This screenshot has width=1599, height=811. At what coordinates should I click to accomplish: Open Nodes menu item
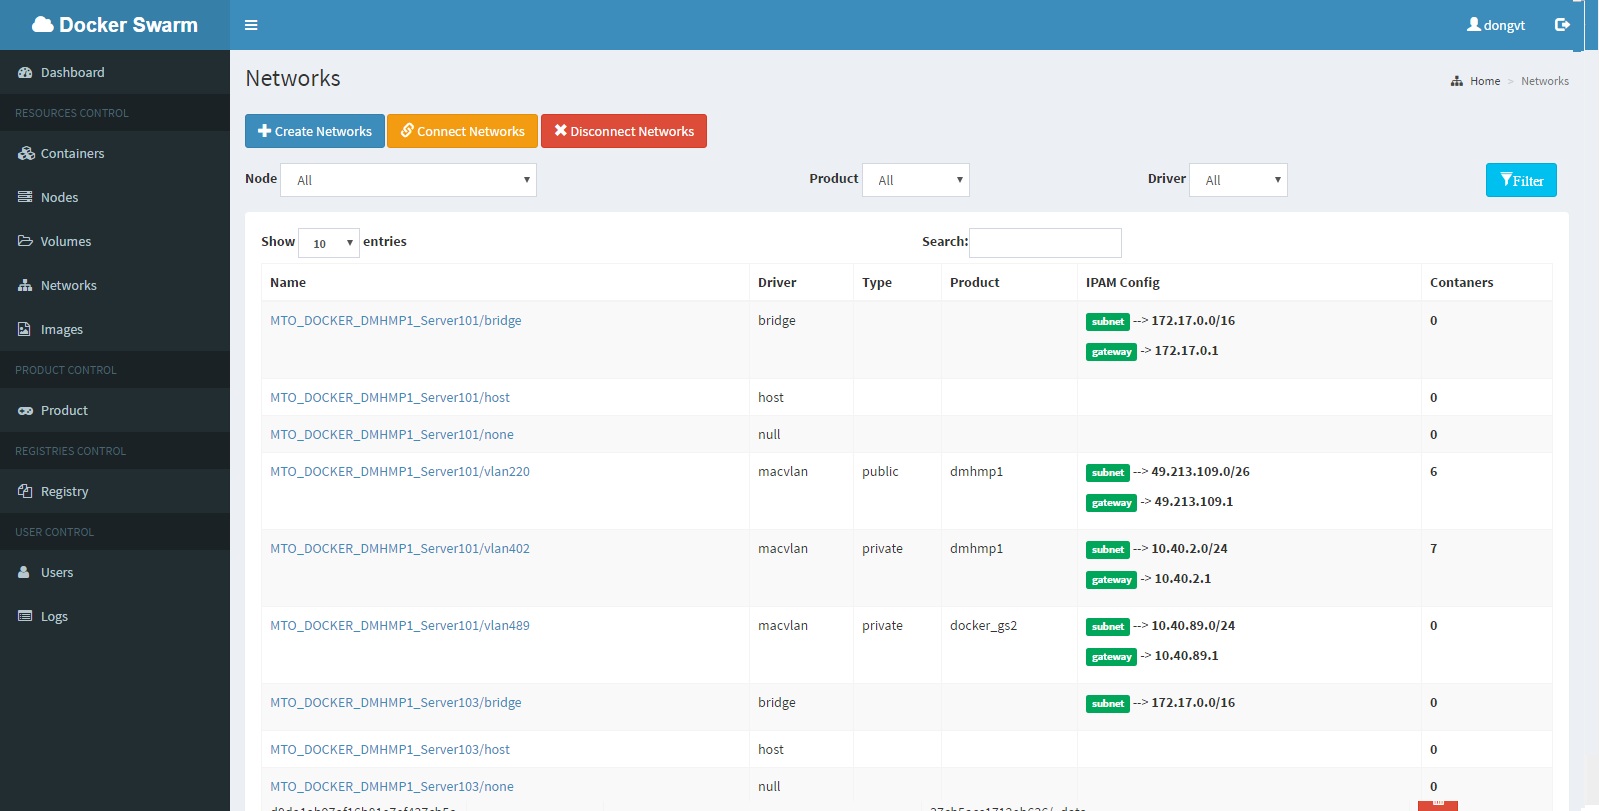(x=115, y=198)
